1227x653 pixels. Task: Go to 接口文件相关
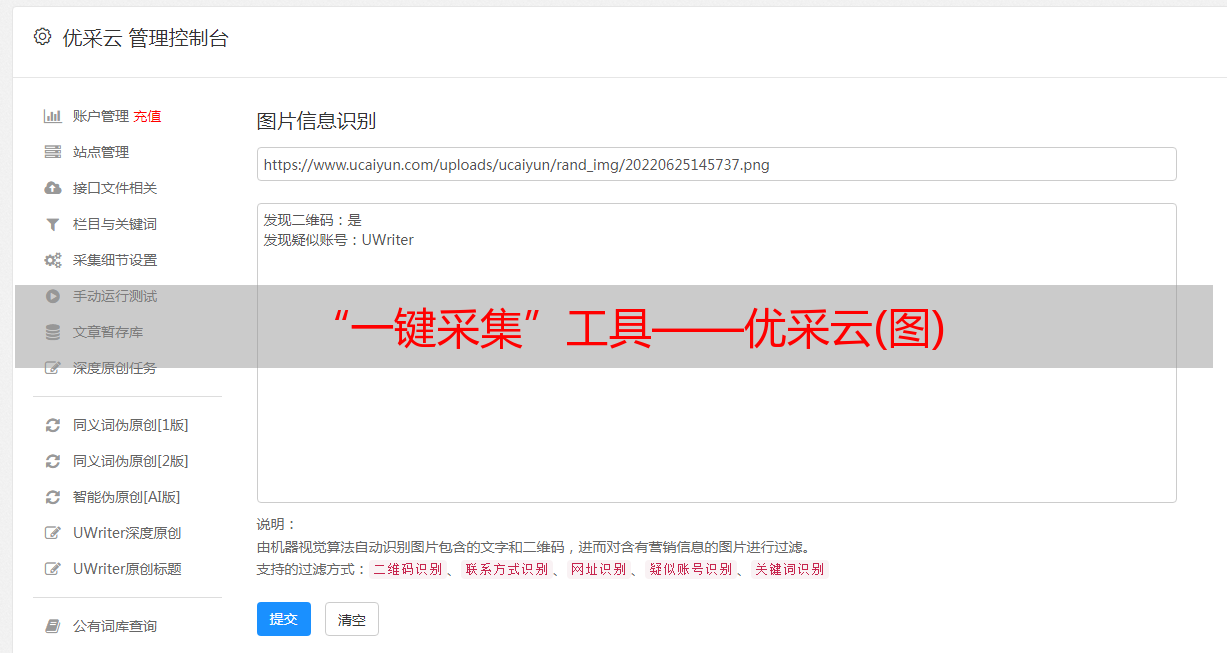point(115,188)
